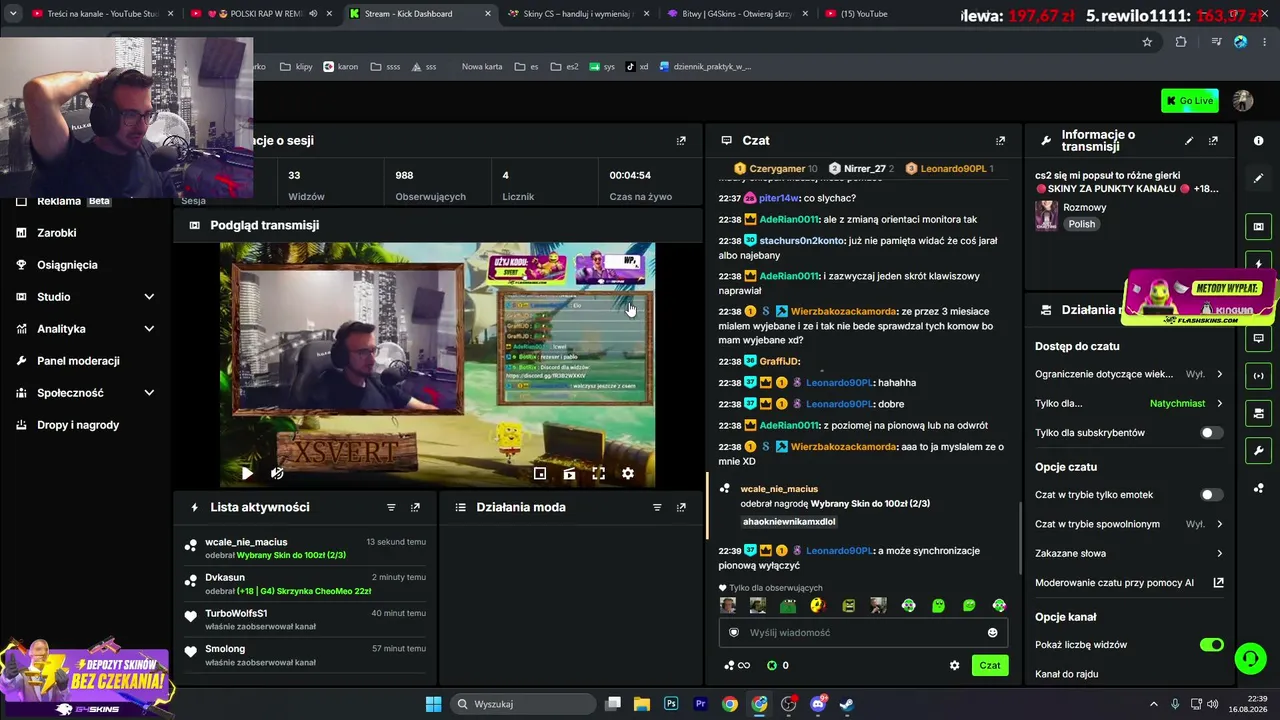Toggle theater mode on stream preview
1280x720 pixels.
[569, 474]
